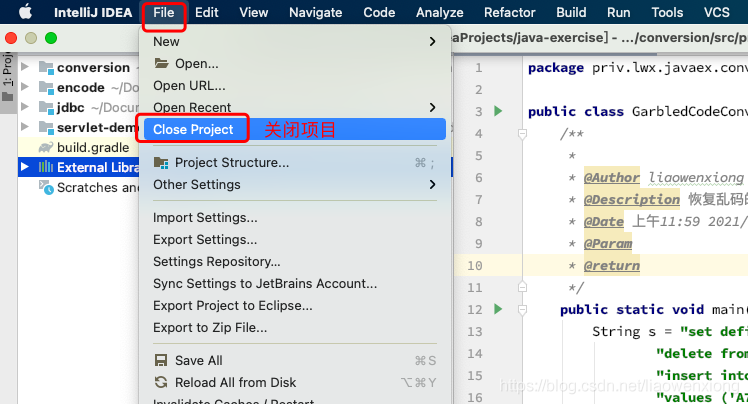Viewport: 748px width, 404px height.
Task: Expand Other Settings submenu
Action: [295, 185]
